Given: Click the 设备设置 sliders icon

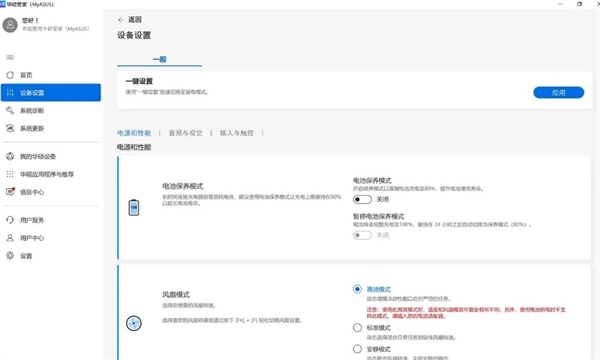Looking at the screenshot, I should pyautogui.click(x=10, y=93).
